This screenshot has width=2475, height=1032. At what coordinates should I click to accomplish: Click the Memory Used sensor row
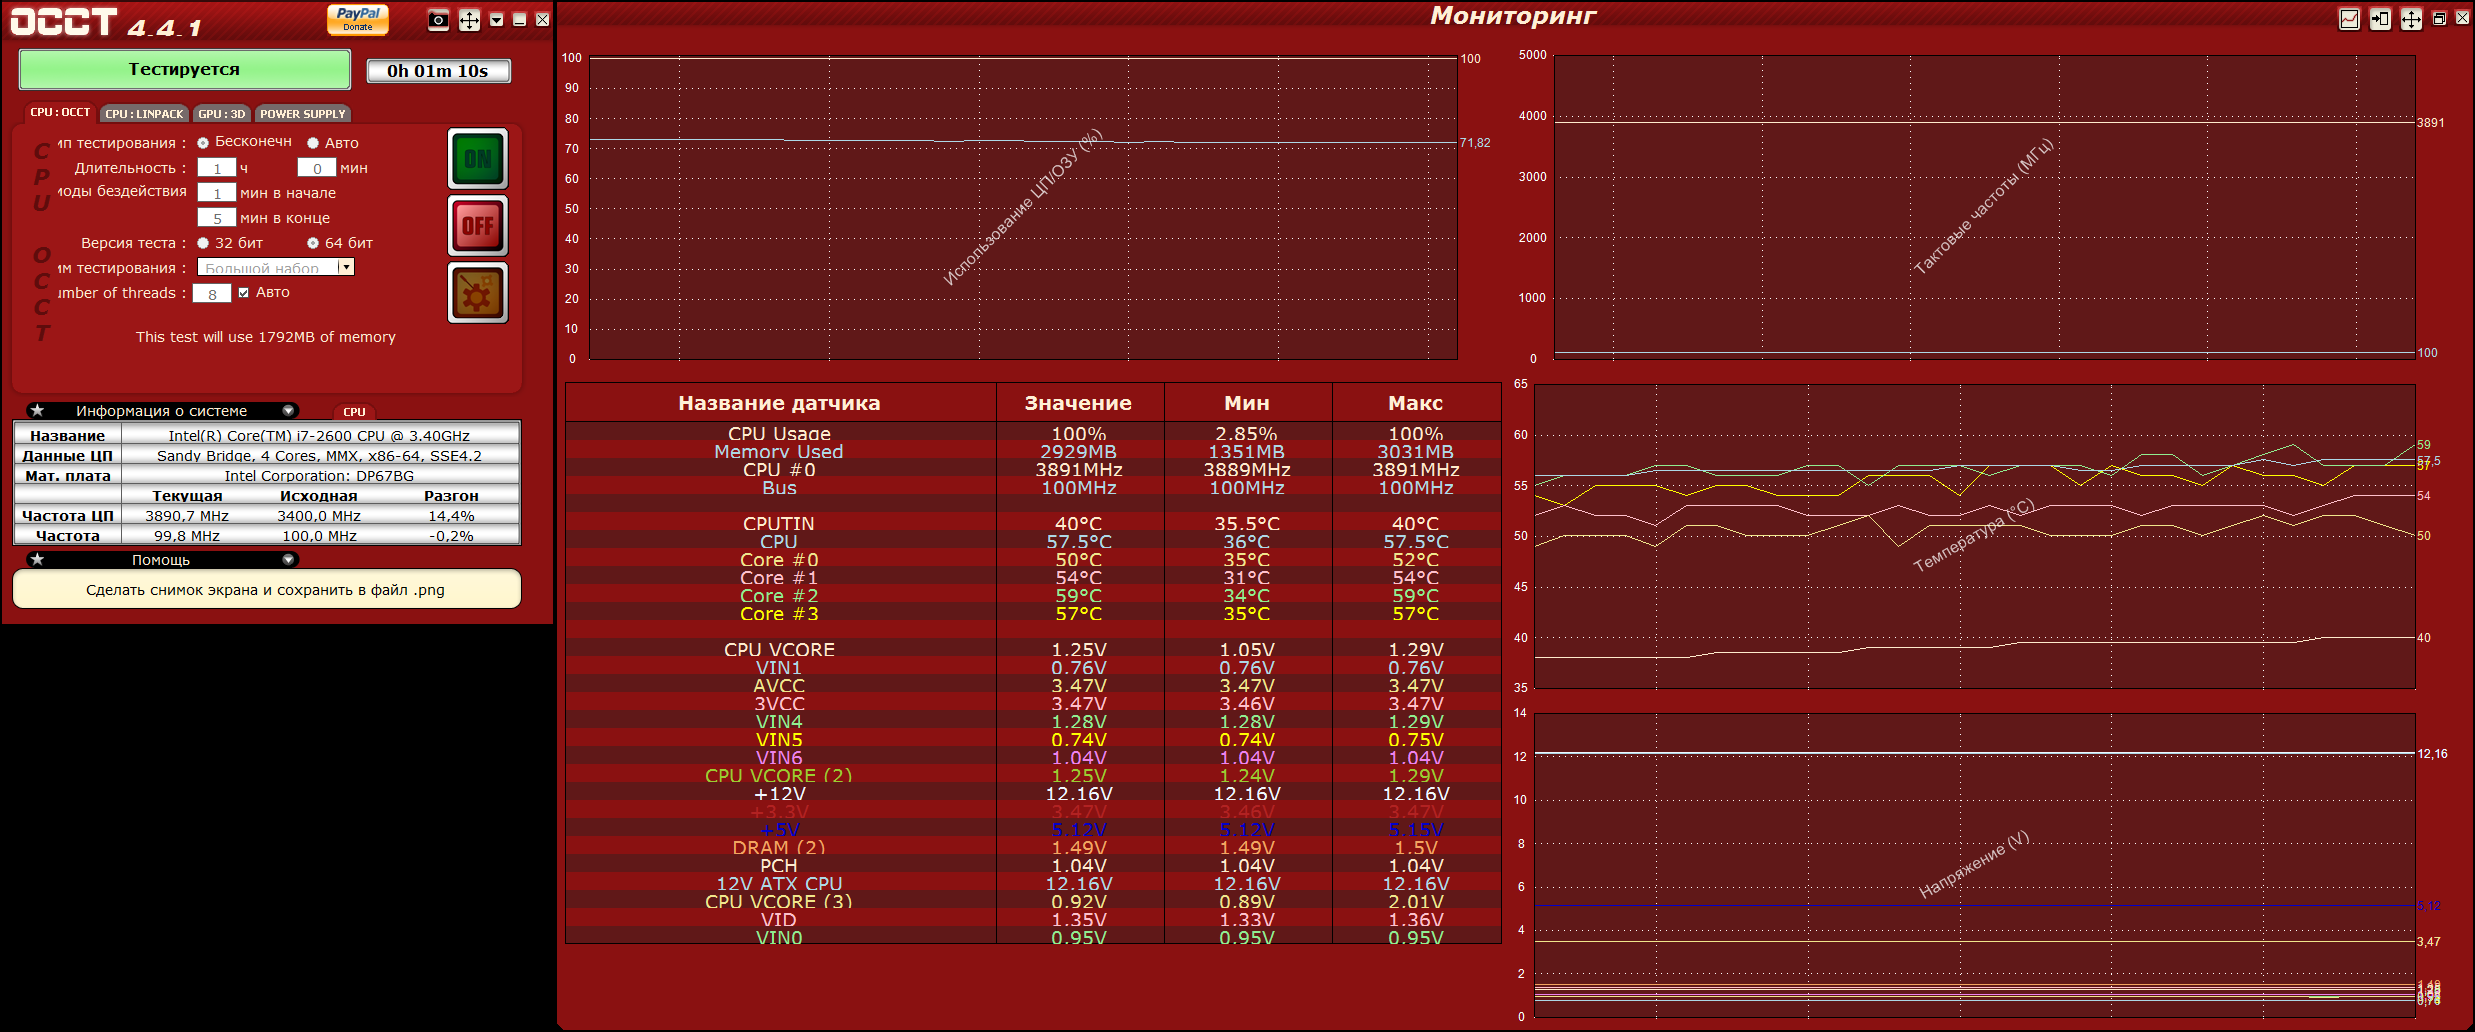pos(1033,451)
